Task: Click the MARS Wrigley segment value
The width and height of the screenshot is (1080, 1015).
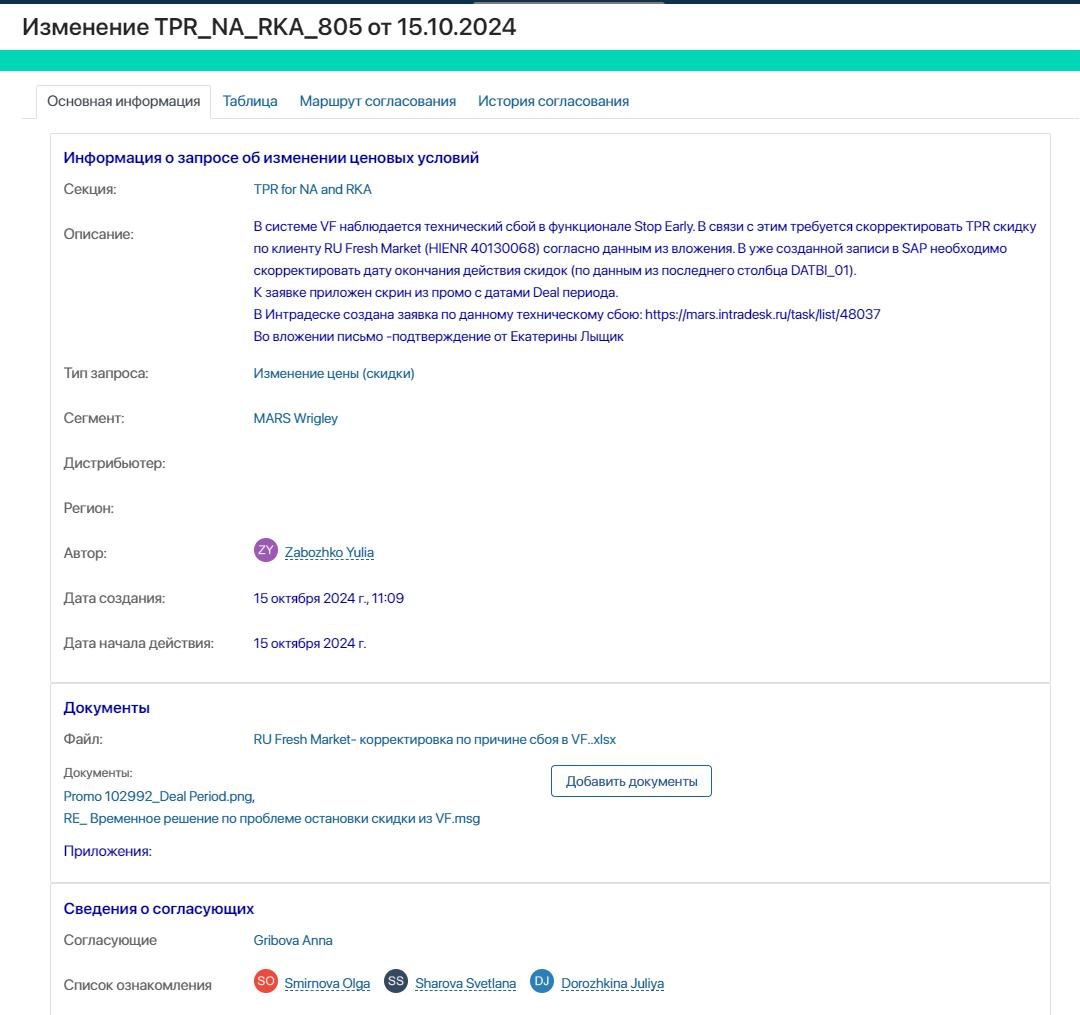Action: [x=295, y=419]
